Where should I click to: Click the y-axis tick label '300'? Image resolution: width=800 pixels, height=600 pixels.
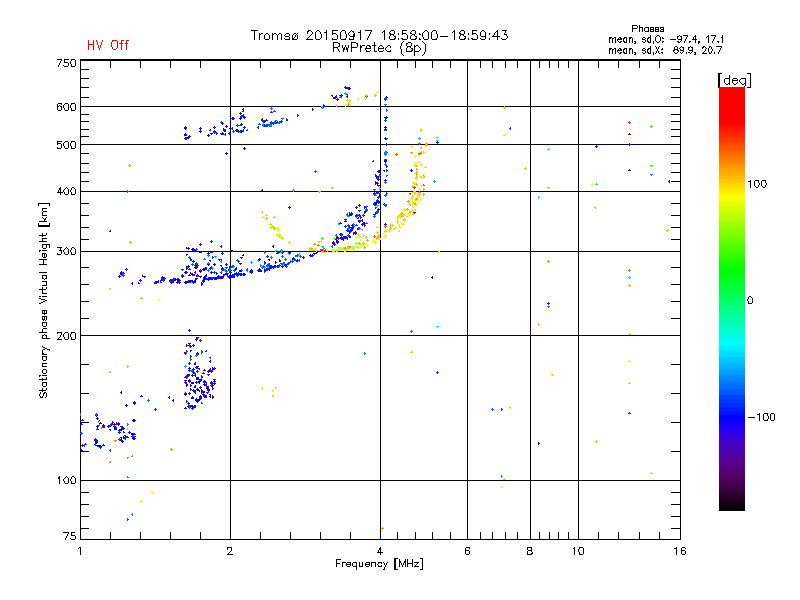(66, 252)
